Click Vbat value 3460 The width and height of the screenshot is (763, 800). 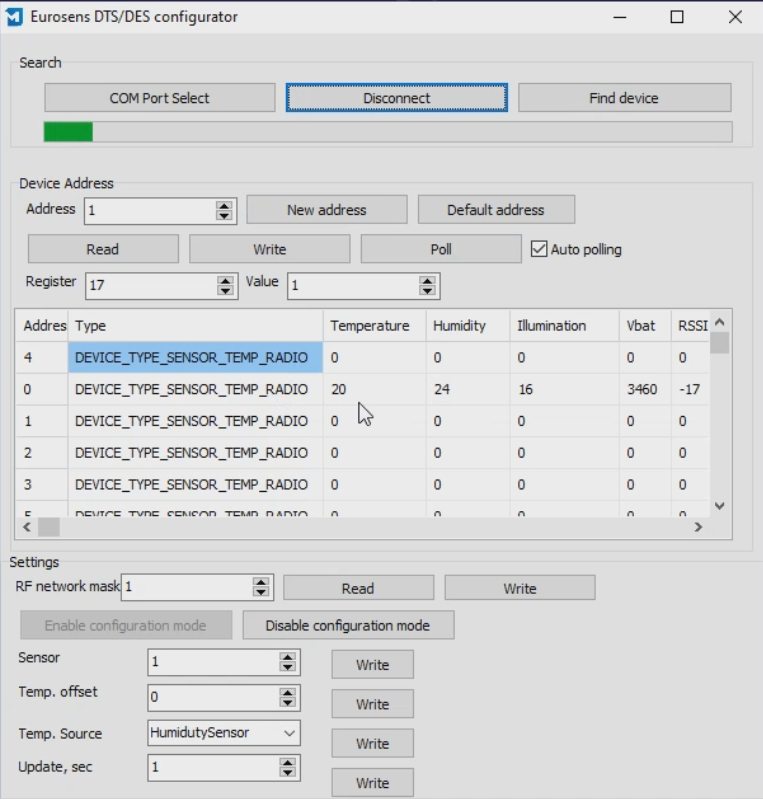click(x=642, y=389)
